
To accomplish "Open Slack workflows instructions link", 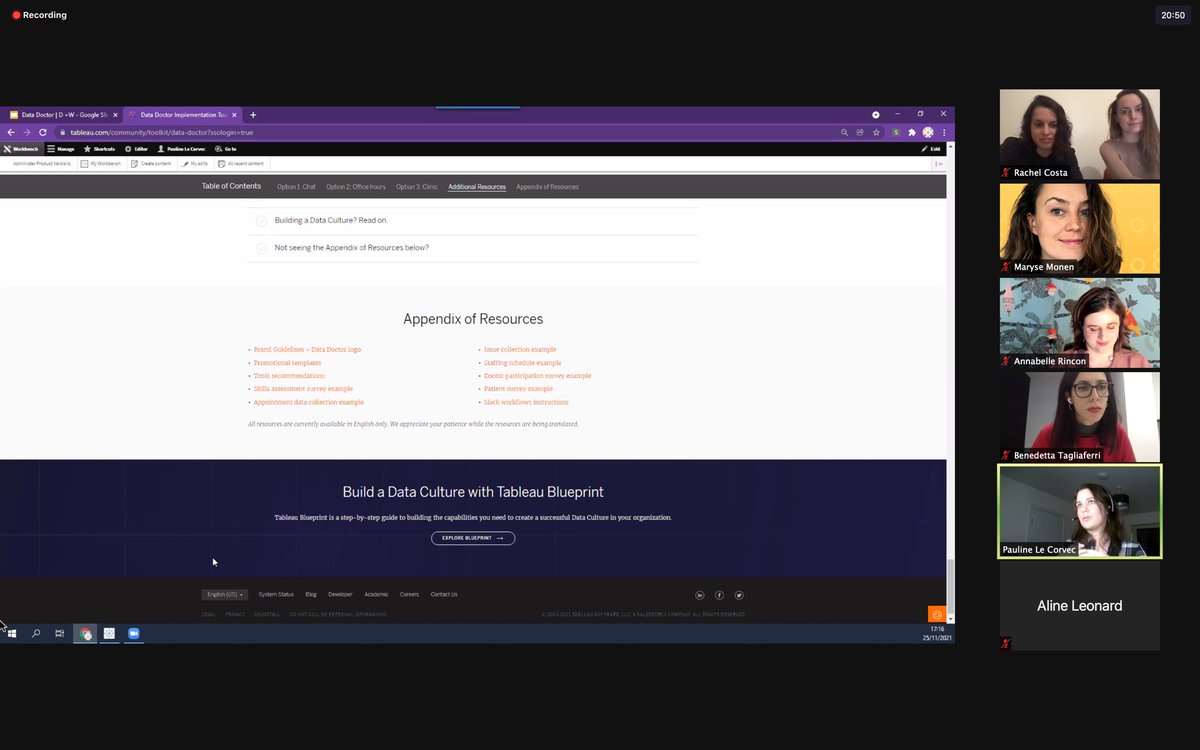I will [x=526, y=402].
